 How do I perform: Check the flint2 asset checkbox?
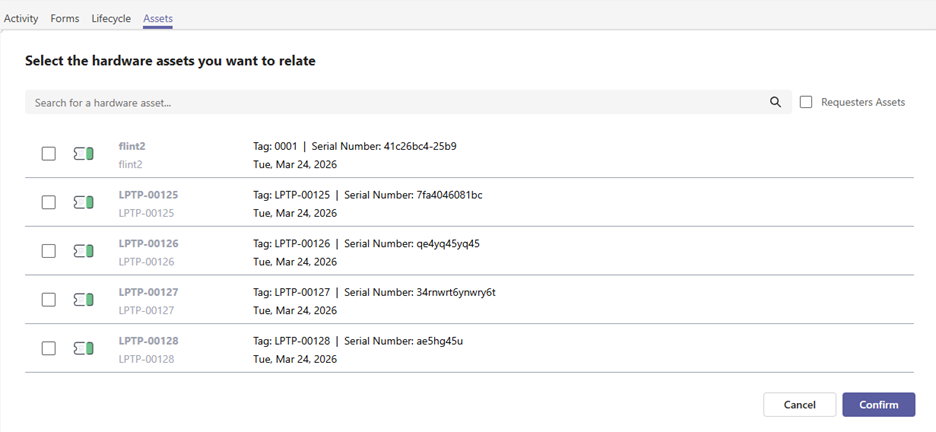tap(48, 154)
